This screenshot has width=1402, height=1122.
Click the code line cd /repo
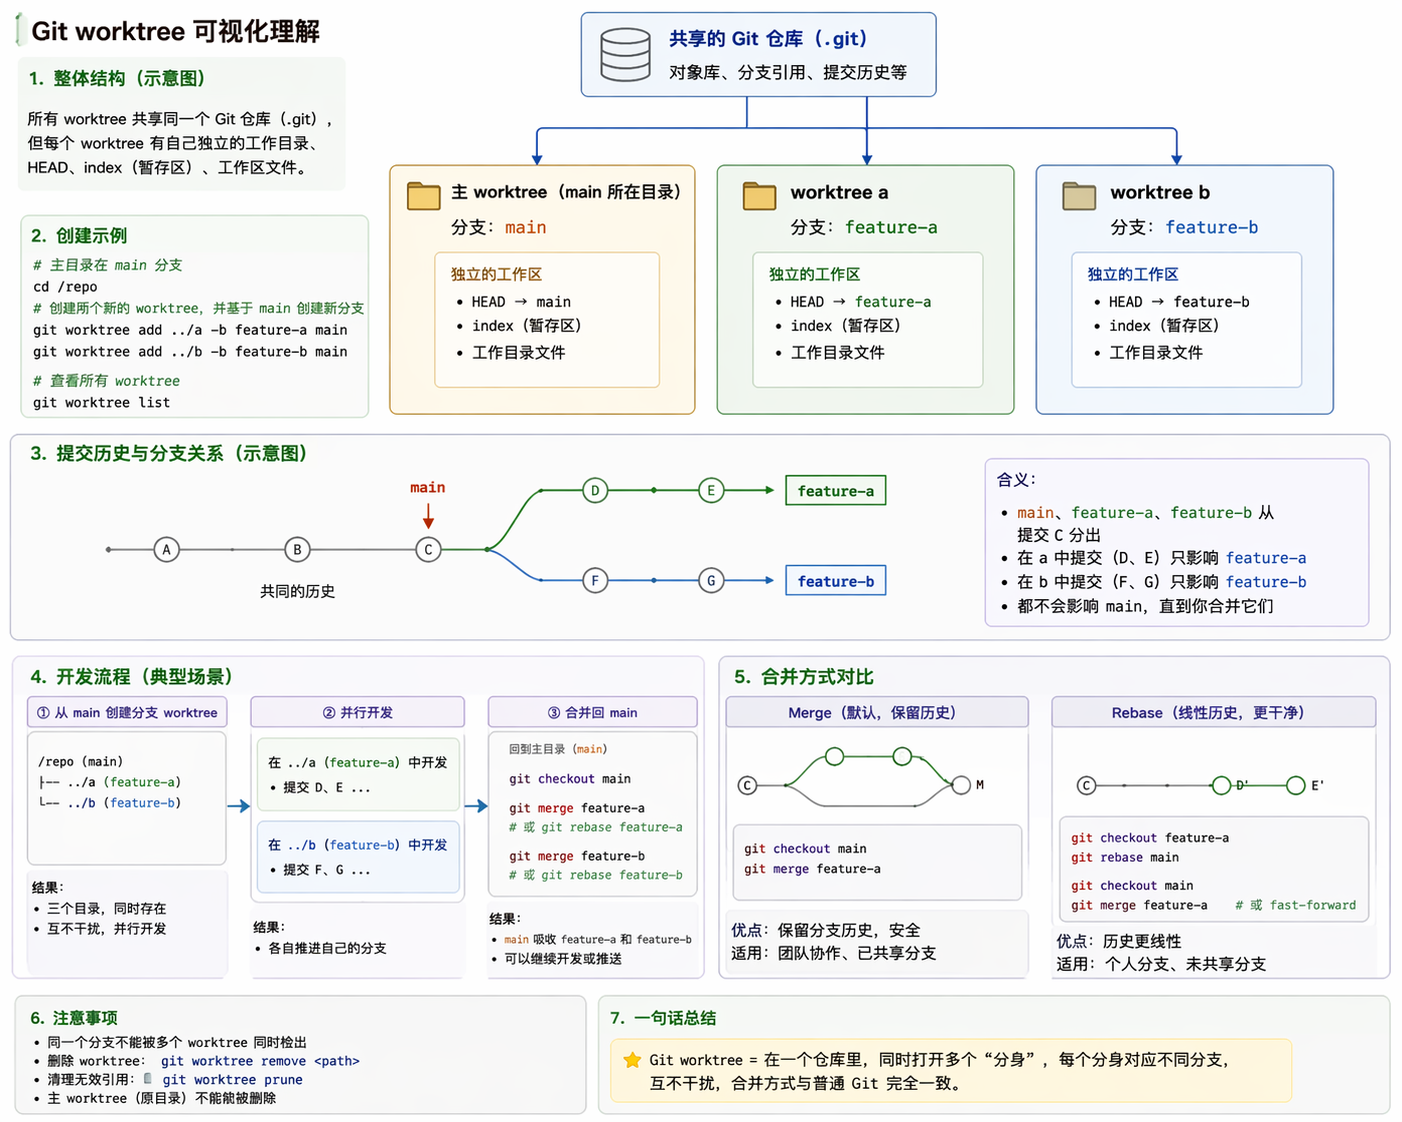pyautogui.click(x=65, y=286)
